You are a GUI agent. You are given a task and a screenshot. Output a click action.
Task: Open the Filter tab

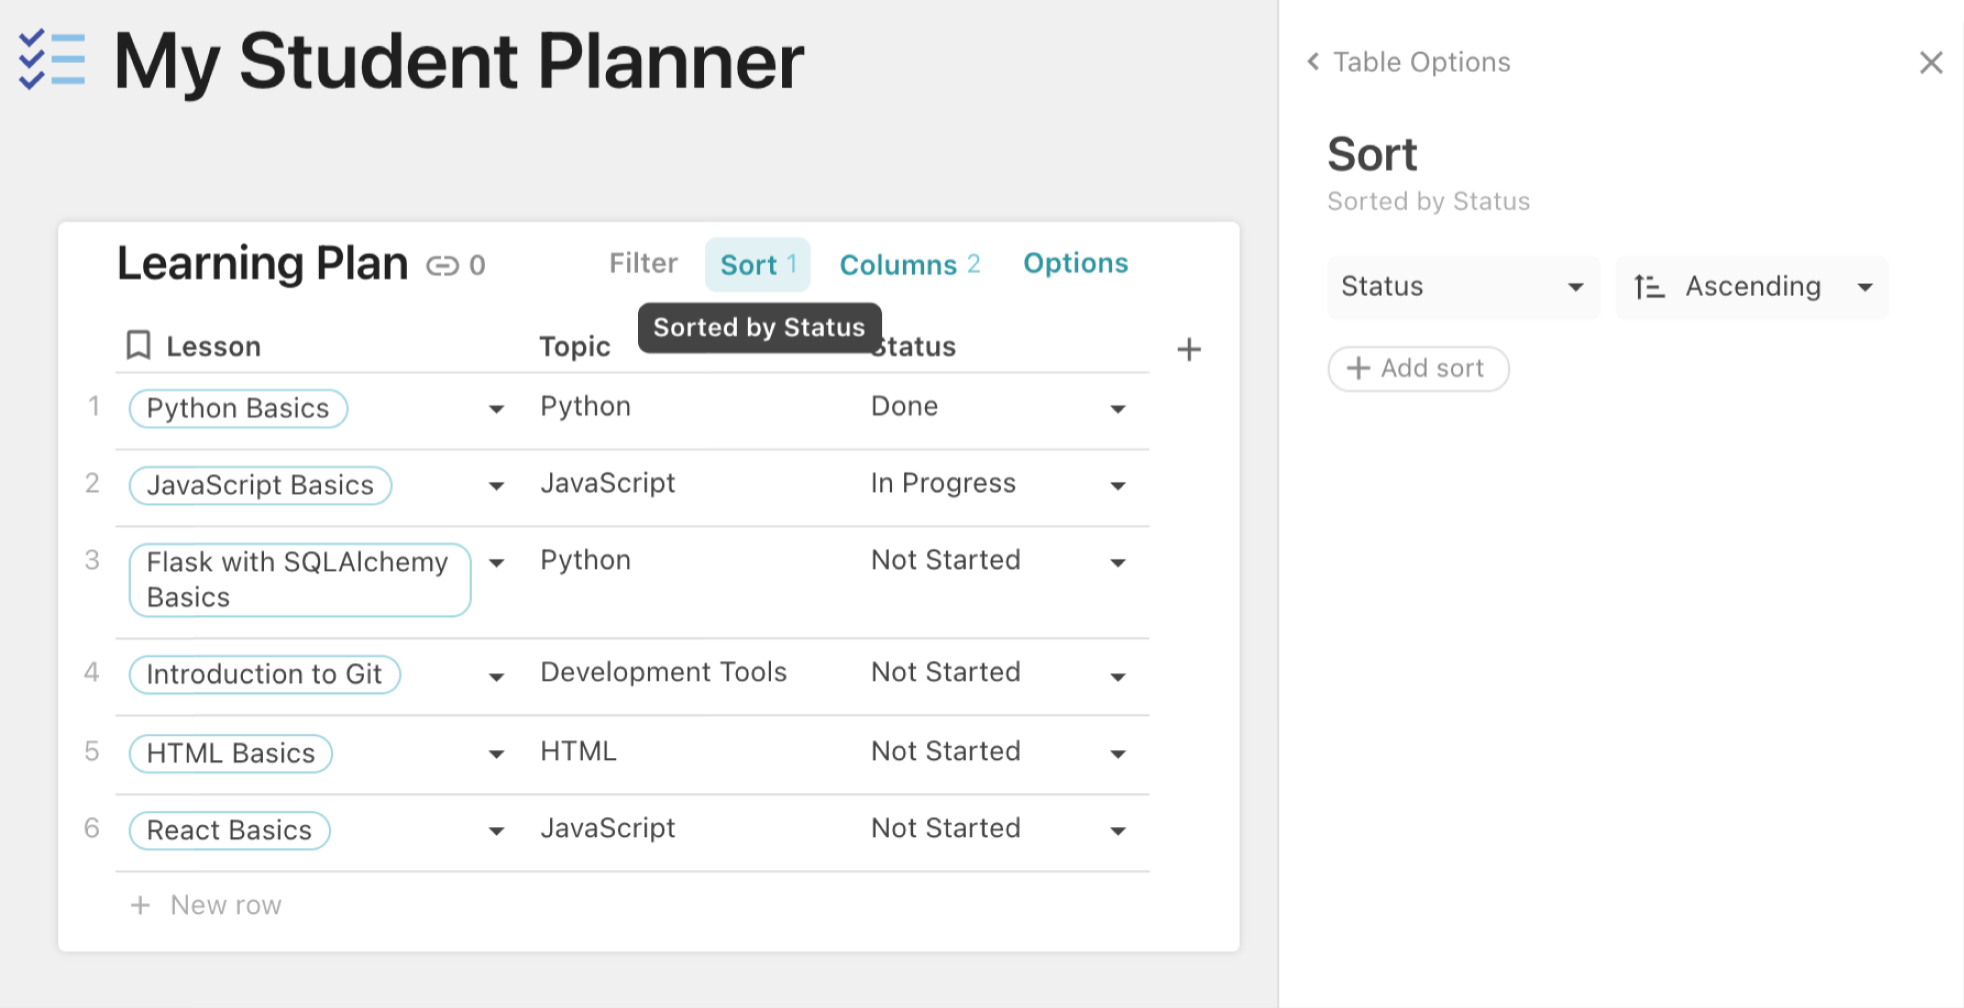tap(643, 264)
